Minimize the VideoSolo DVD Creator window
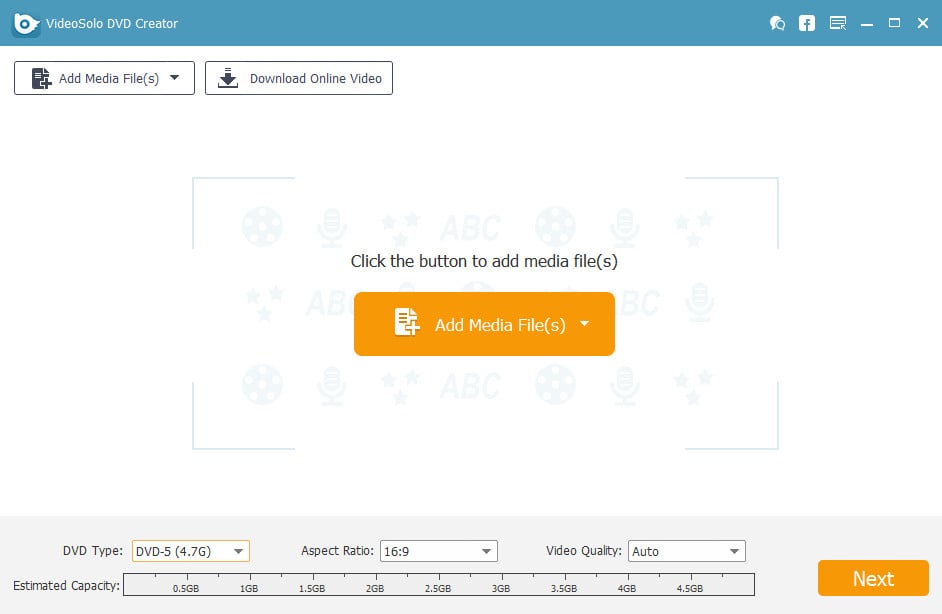 click(x=866, y=25)
